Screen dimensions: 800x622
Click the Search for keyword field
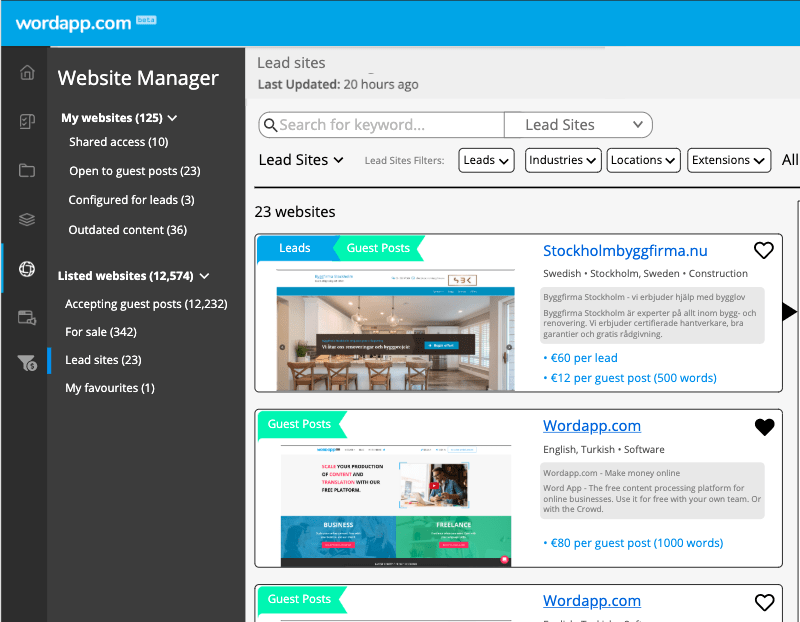[381, 125]
